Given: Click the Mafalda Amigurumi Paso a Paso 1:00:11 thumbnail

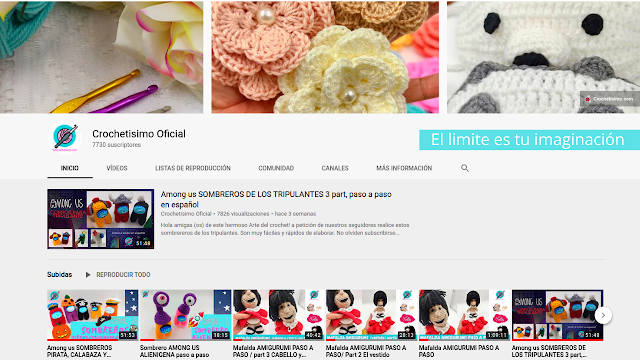Looking at the screenshot, I should tap(464, 315).
